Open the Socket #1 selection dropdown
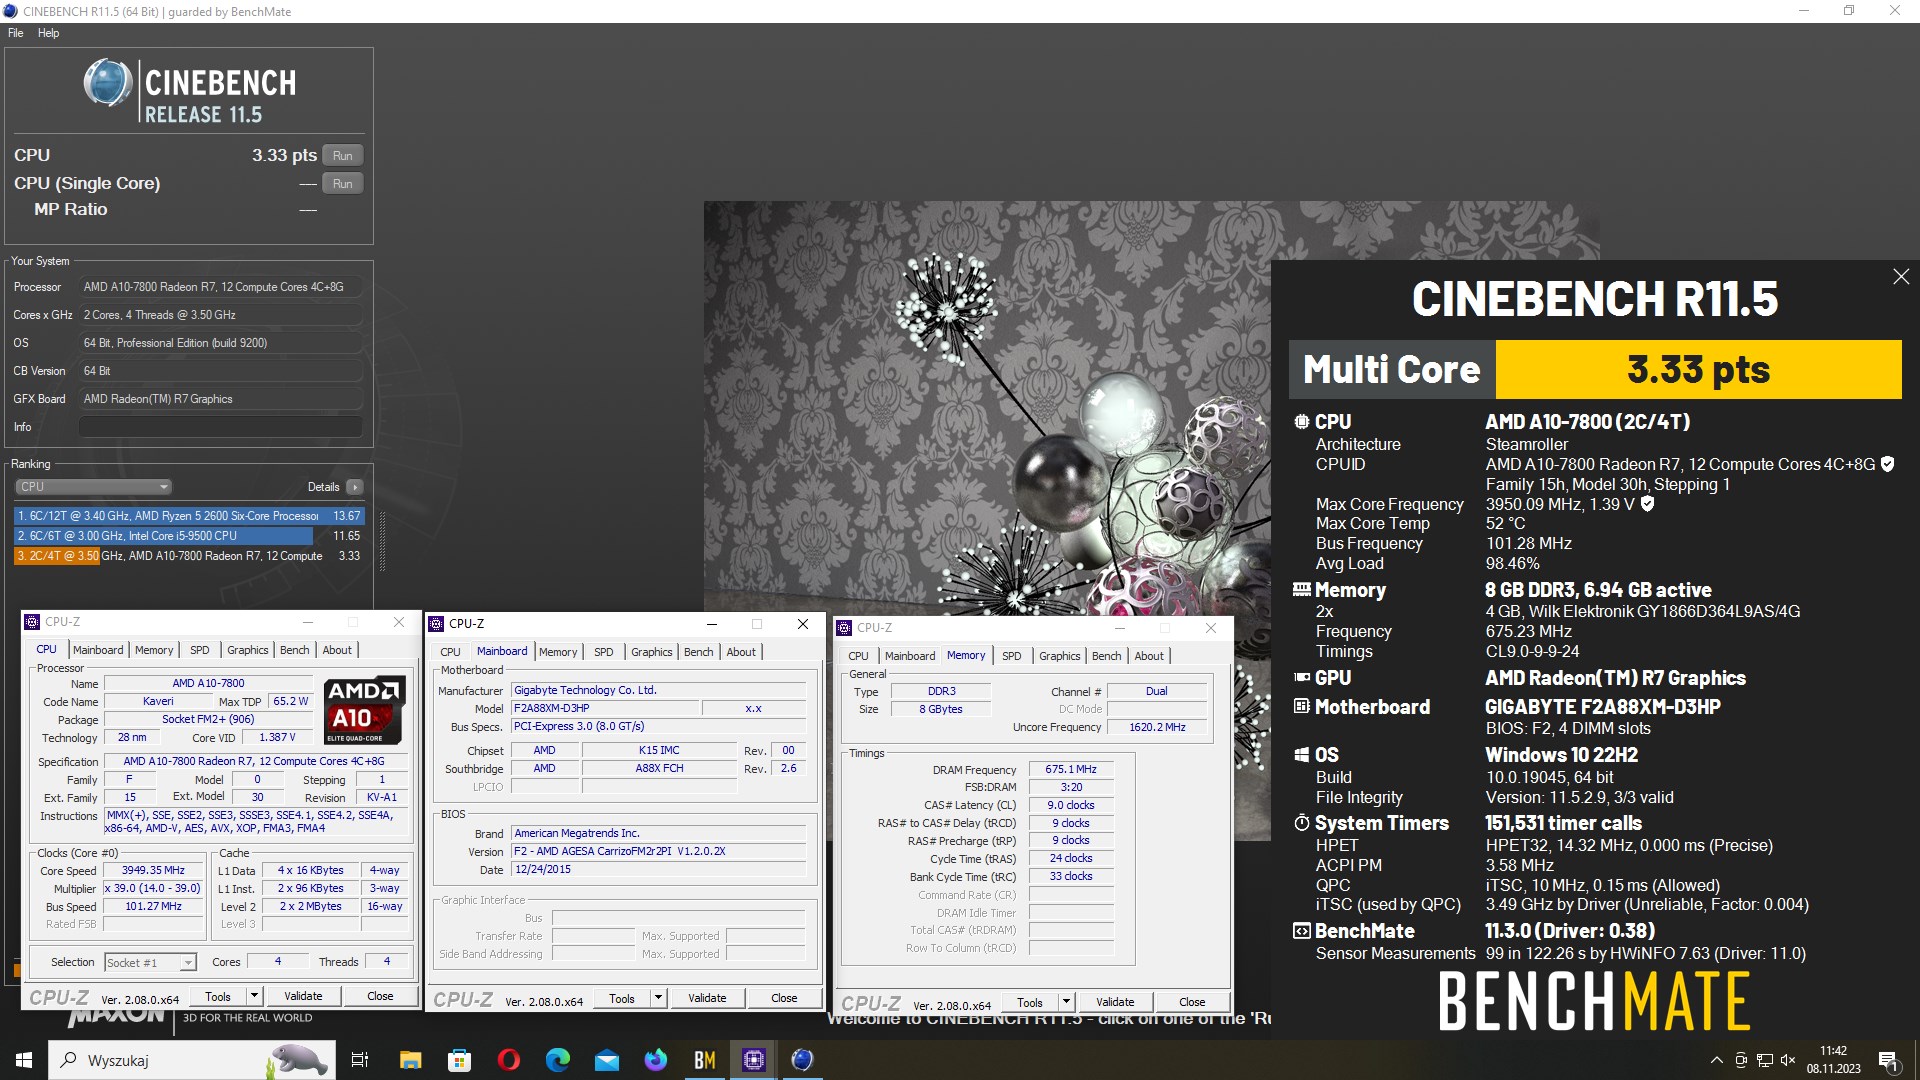The width and height of the screenshot is (1920, 1080). [150, 962]
